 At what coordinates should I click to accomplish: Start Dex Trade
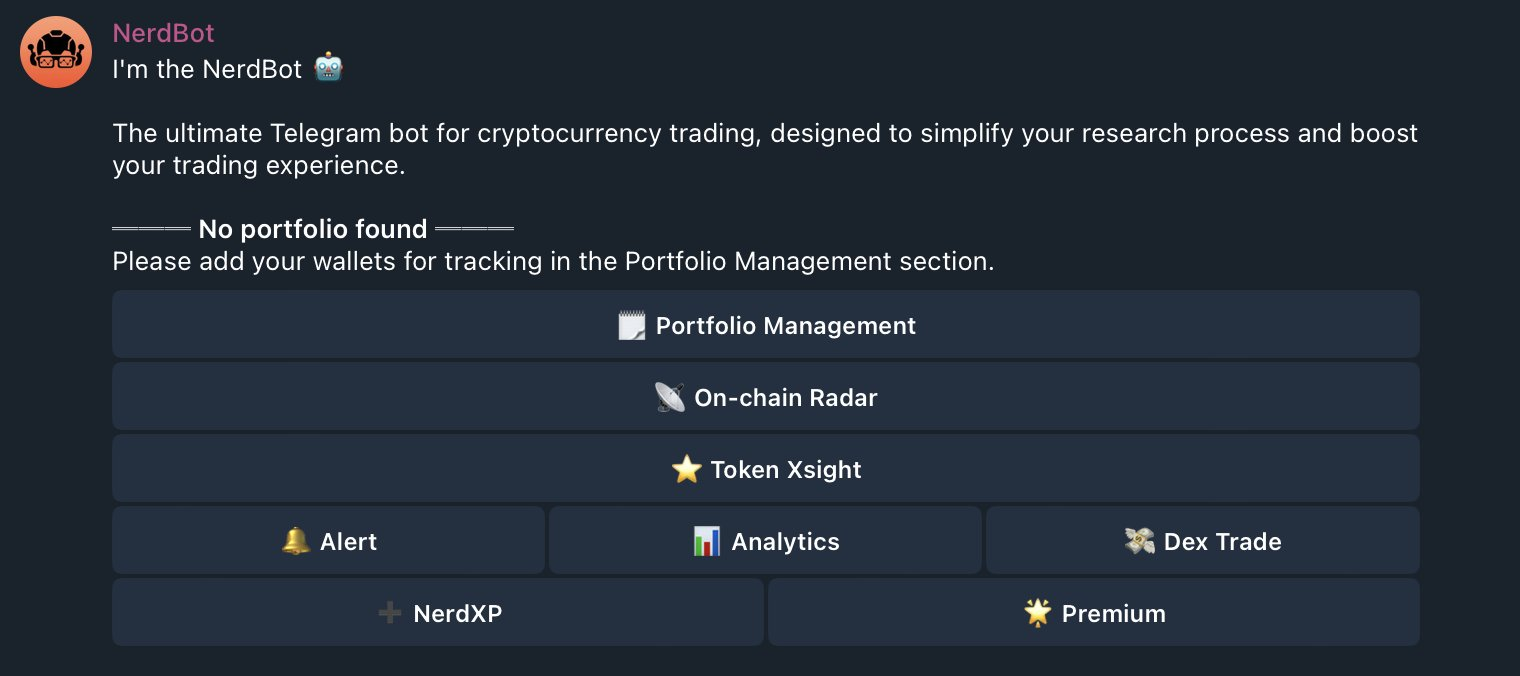click(x=1203, y=540)
